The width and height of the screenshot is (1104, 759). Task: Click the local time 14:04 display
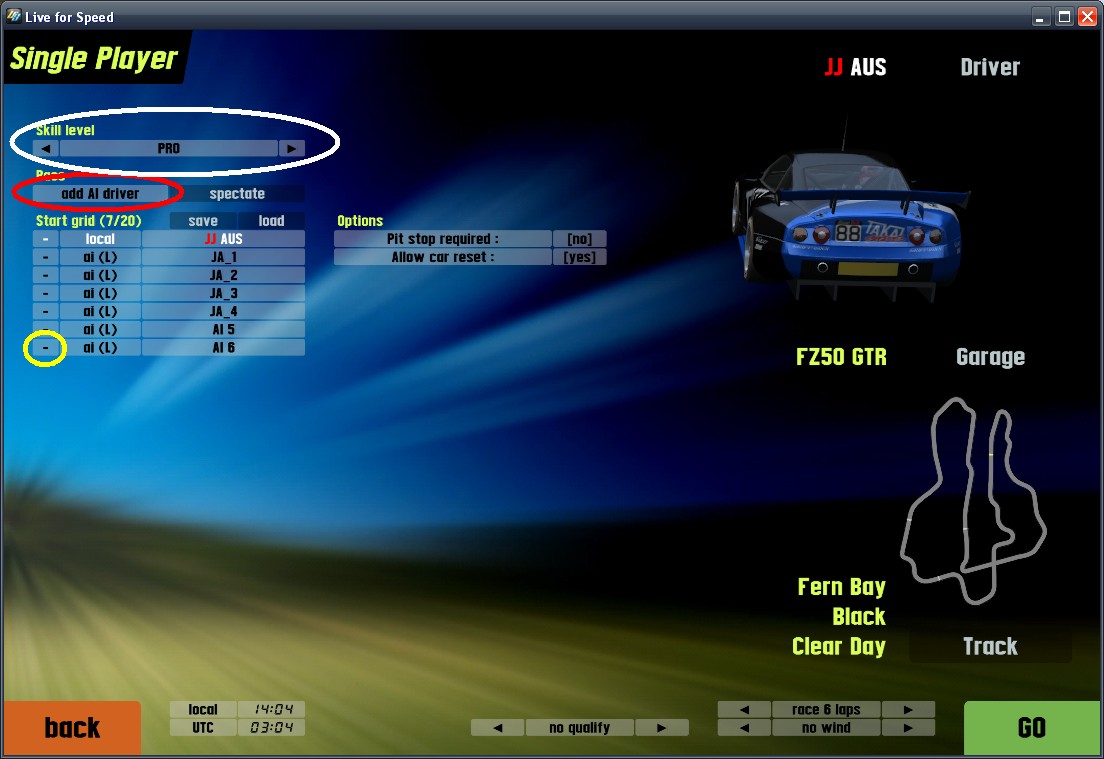tap(272, 710)
